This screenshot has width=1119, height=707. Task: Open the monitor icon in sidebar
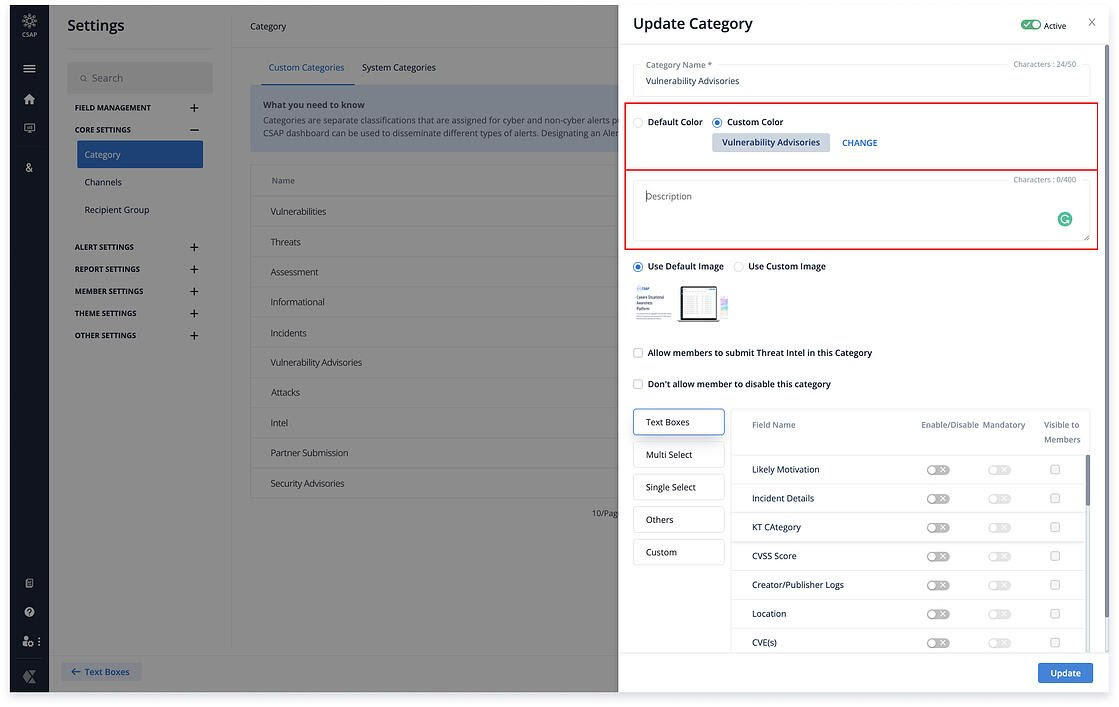click(x=29, y=129)
